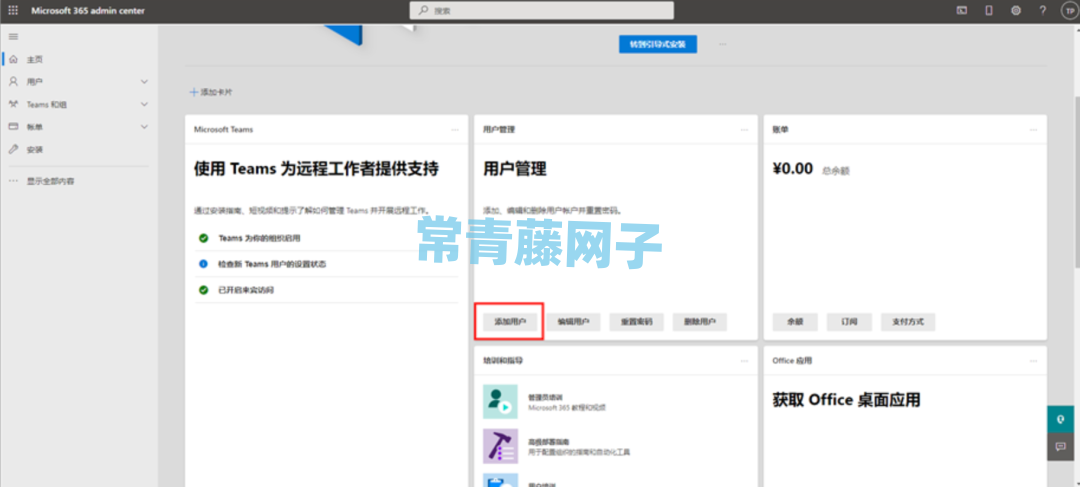Collapse navigation with the hamburger icon

[13, 37]
